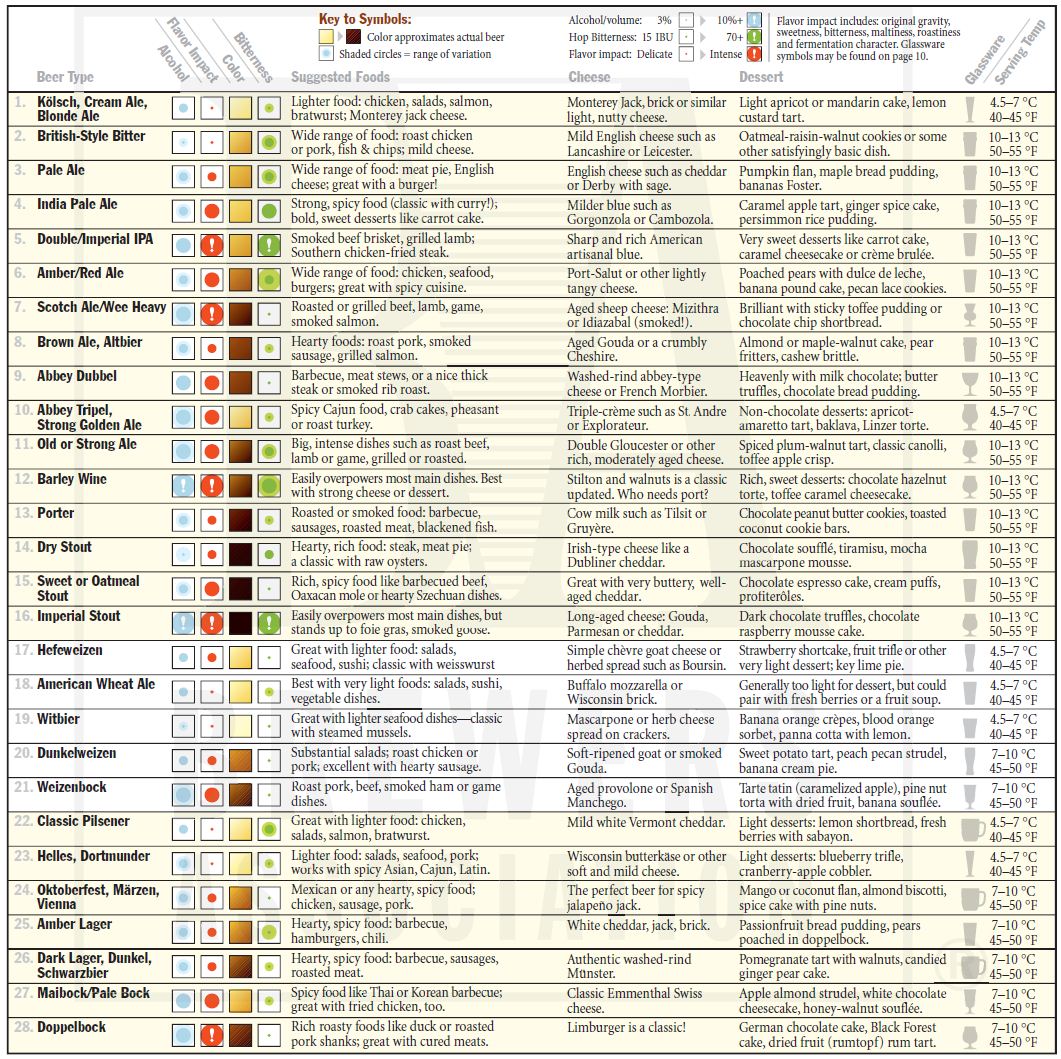Select the flavor impact symbol for Maibock/Pale Bock
1061x1059 pixels.
pyautogui.click(x=212, y=1000)
